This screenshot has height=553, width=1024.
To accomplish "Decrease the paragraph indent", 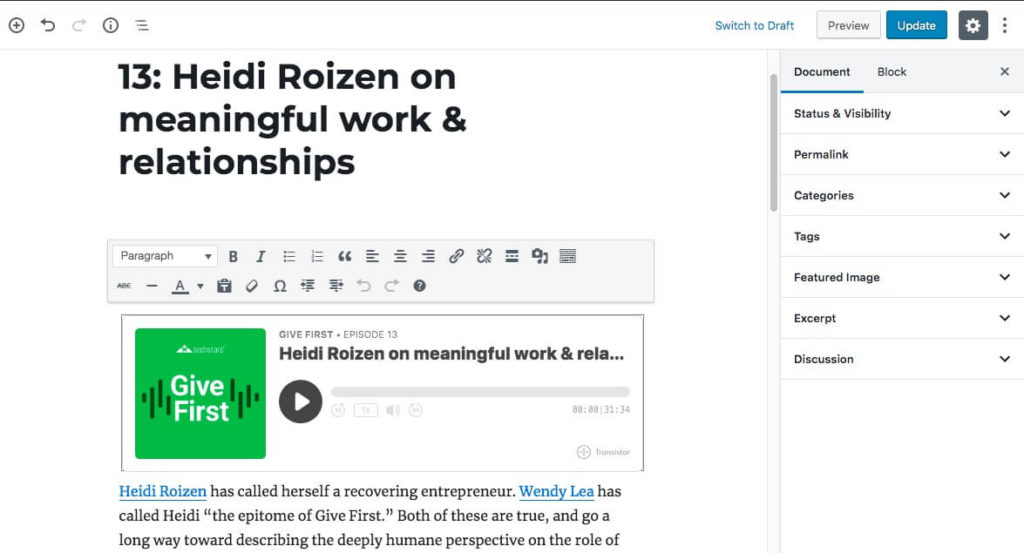I will pyautogui.click(x=308, y=285).
